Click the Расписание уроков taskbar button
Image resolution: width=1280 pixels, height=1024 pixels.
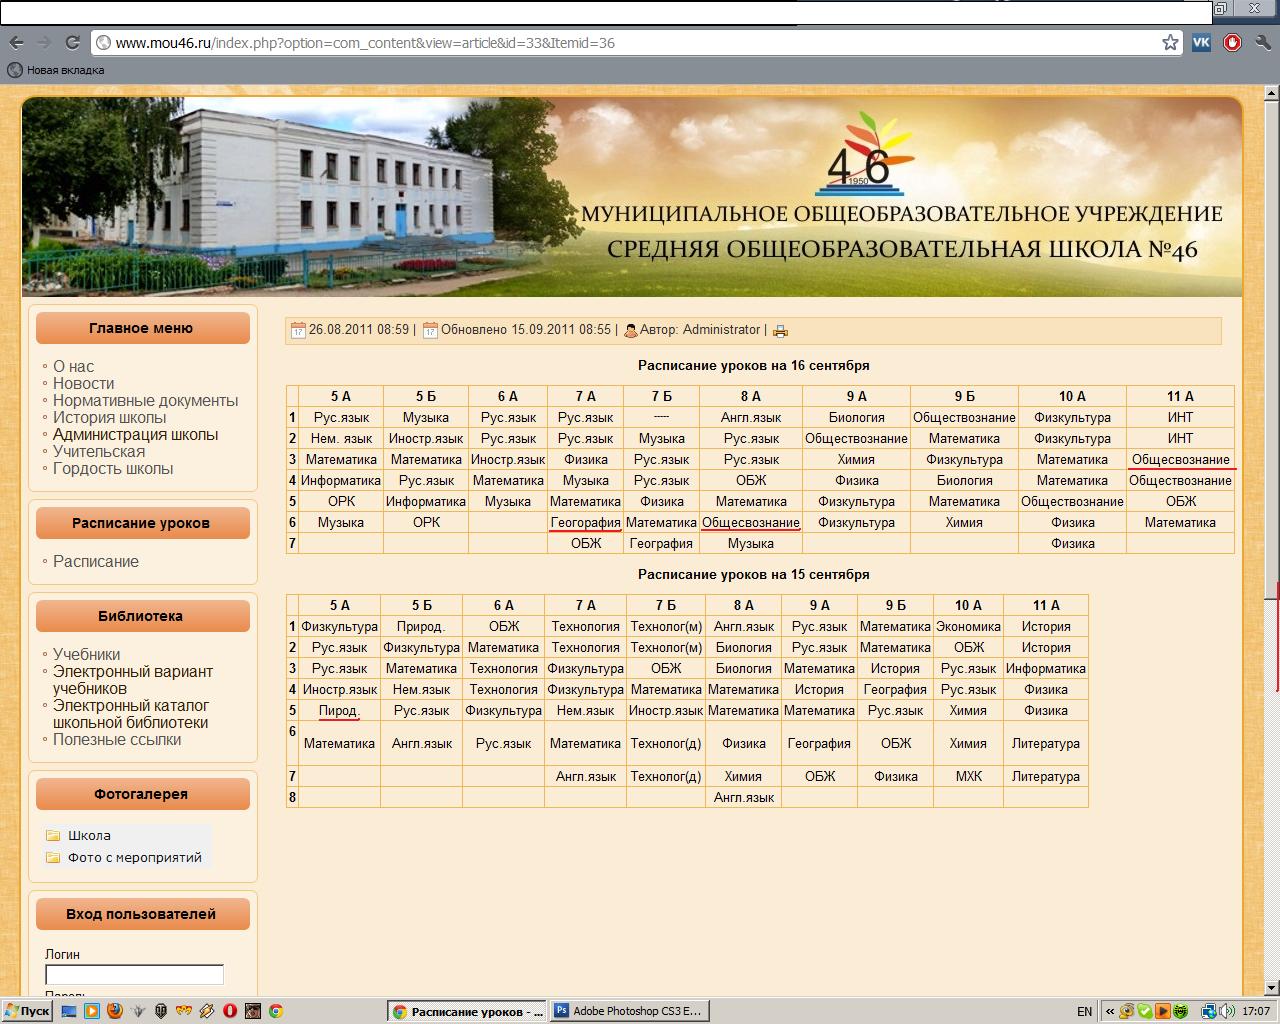(468, 1011)
